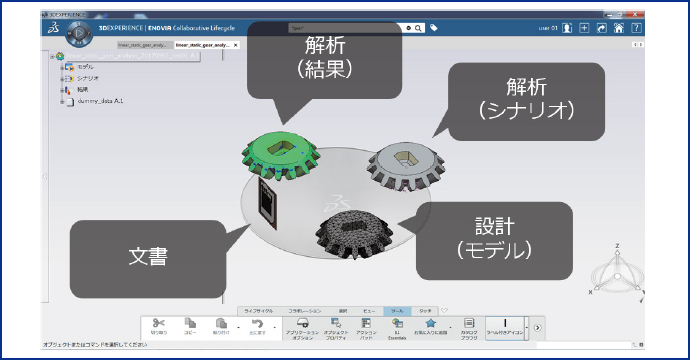This screenshot has height=360, width=690.
Task: Switch to the タッチ toolbar tab
Action: coord(425,311)
